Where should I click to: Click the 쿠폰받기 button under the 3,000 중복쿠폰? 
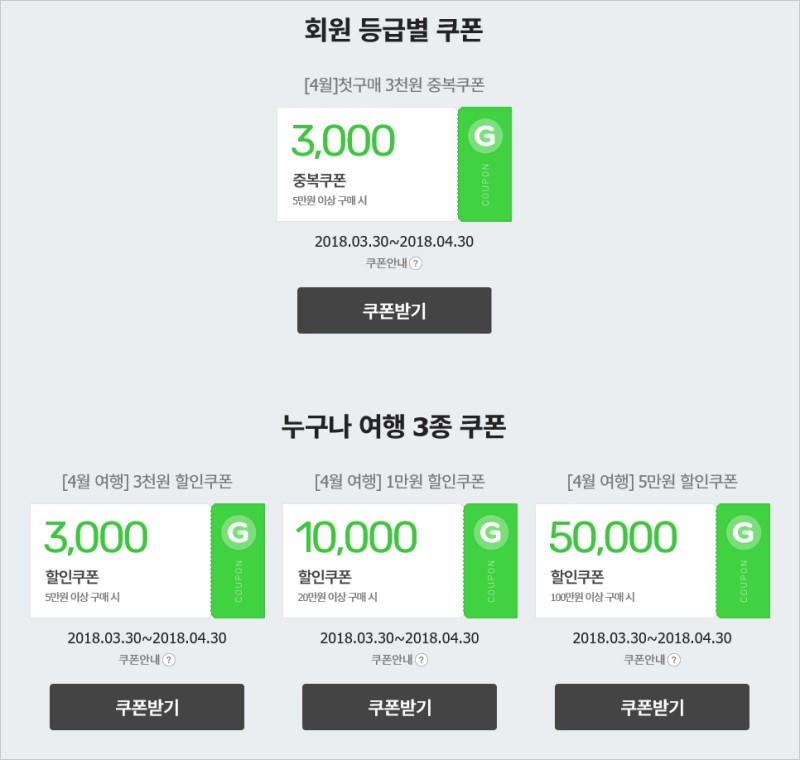click(394, 310)
